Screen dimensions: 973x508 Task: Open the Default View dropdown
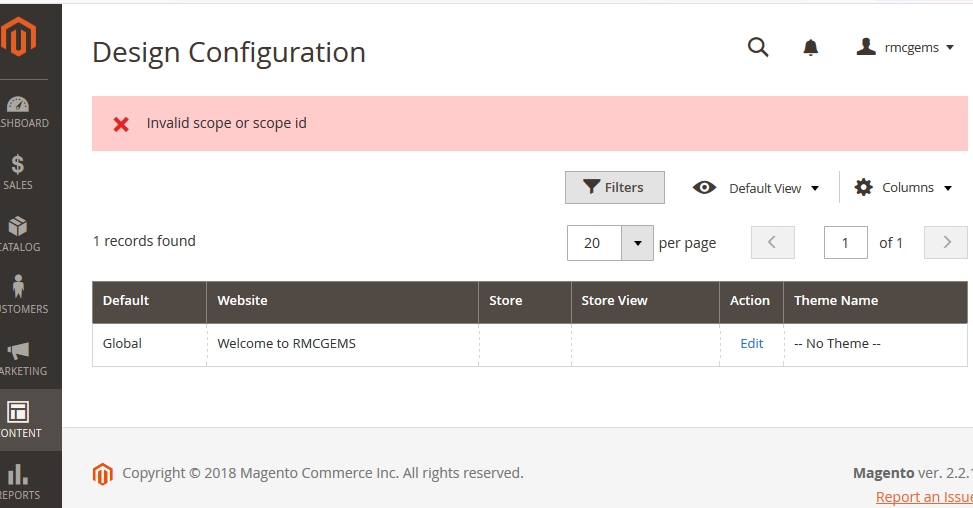756,188
